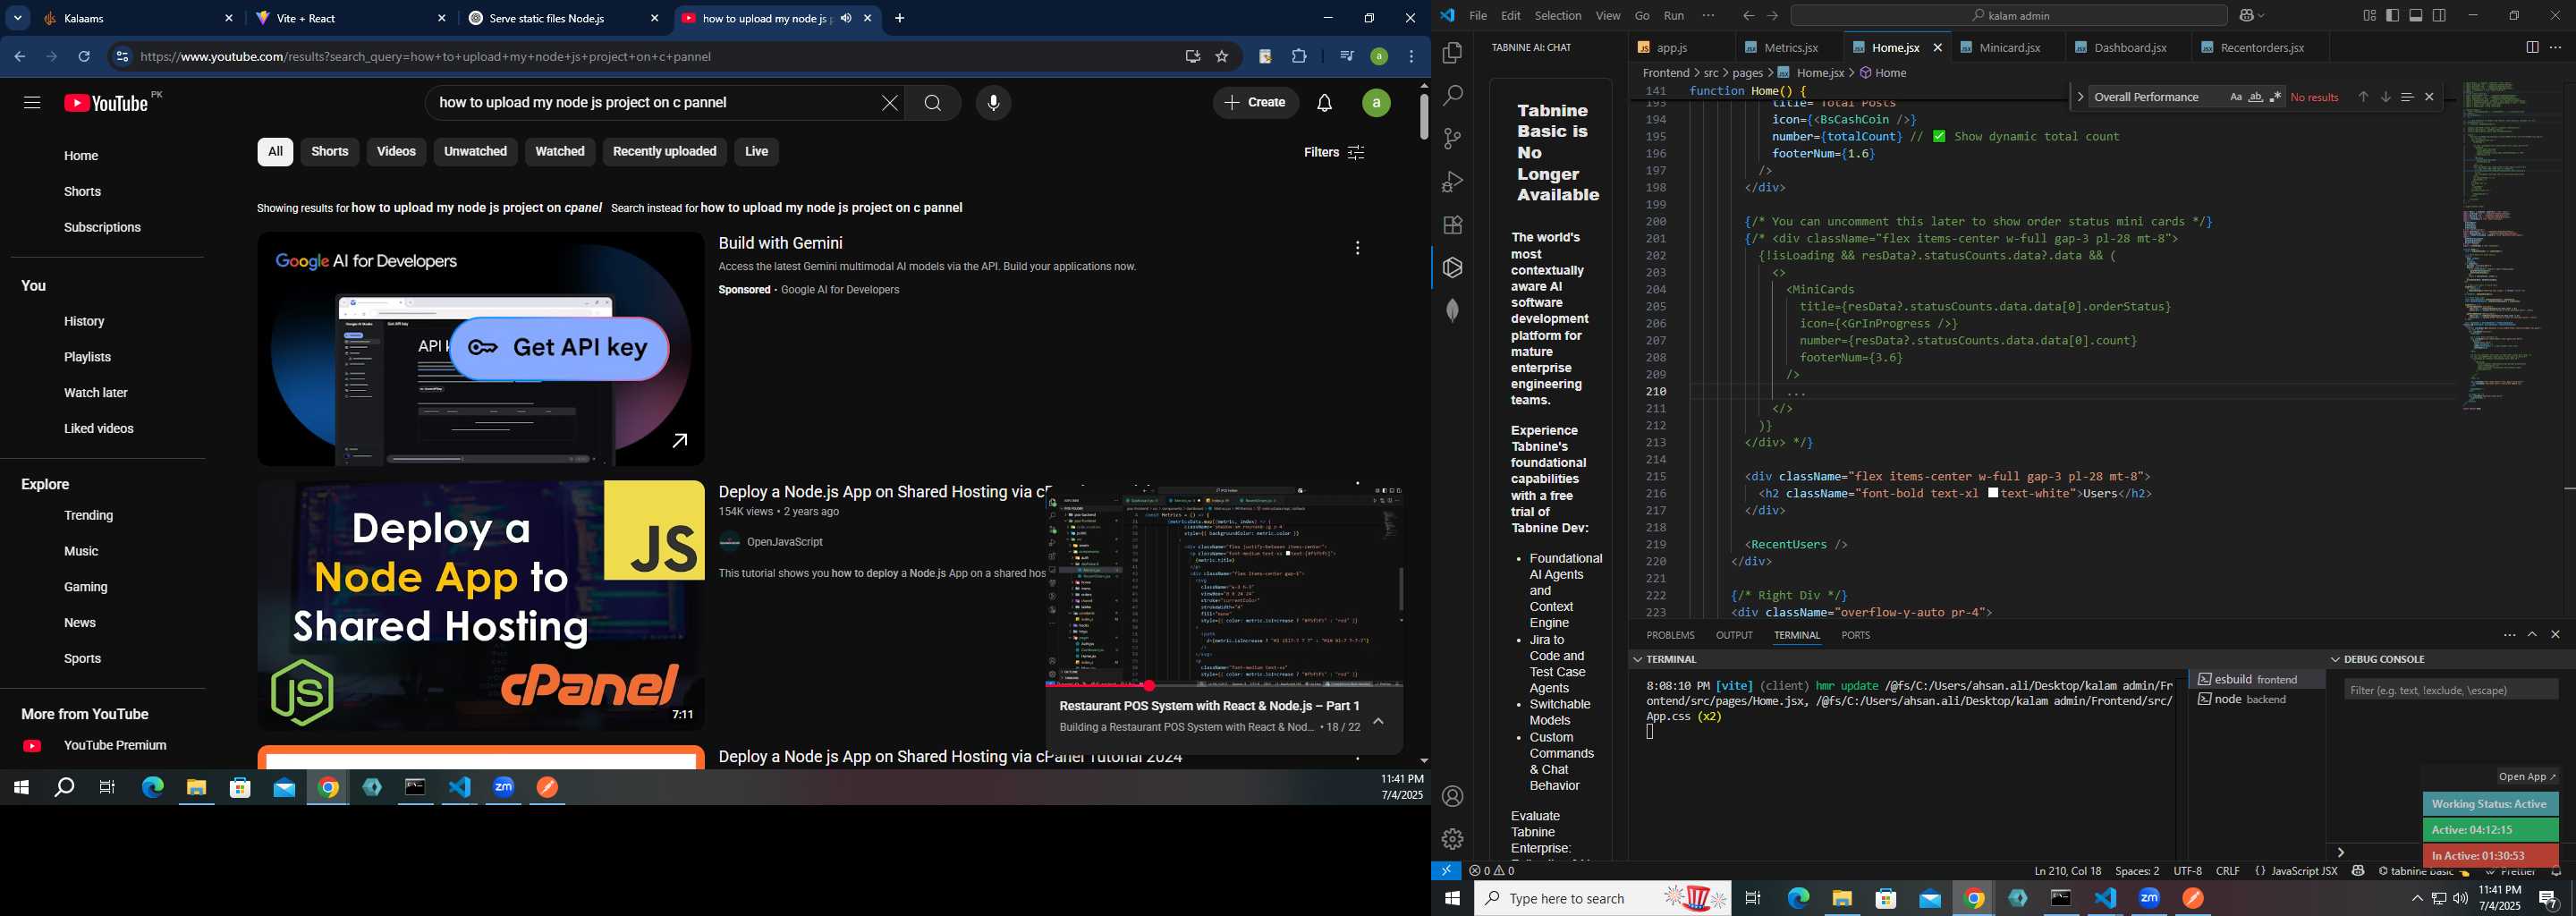Go to previous match in find widget
The width and height of the screenshot is (2576, 916).
coord(2363,97)
